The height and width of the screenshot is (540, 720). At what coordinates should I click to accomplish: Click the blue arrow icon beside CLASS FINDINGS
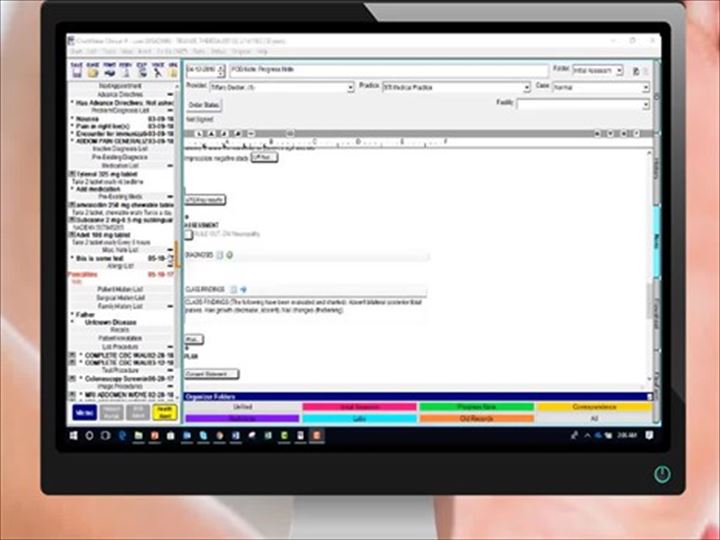(x=243, y=289)
